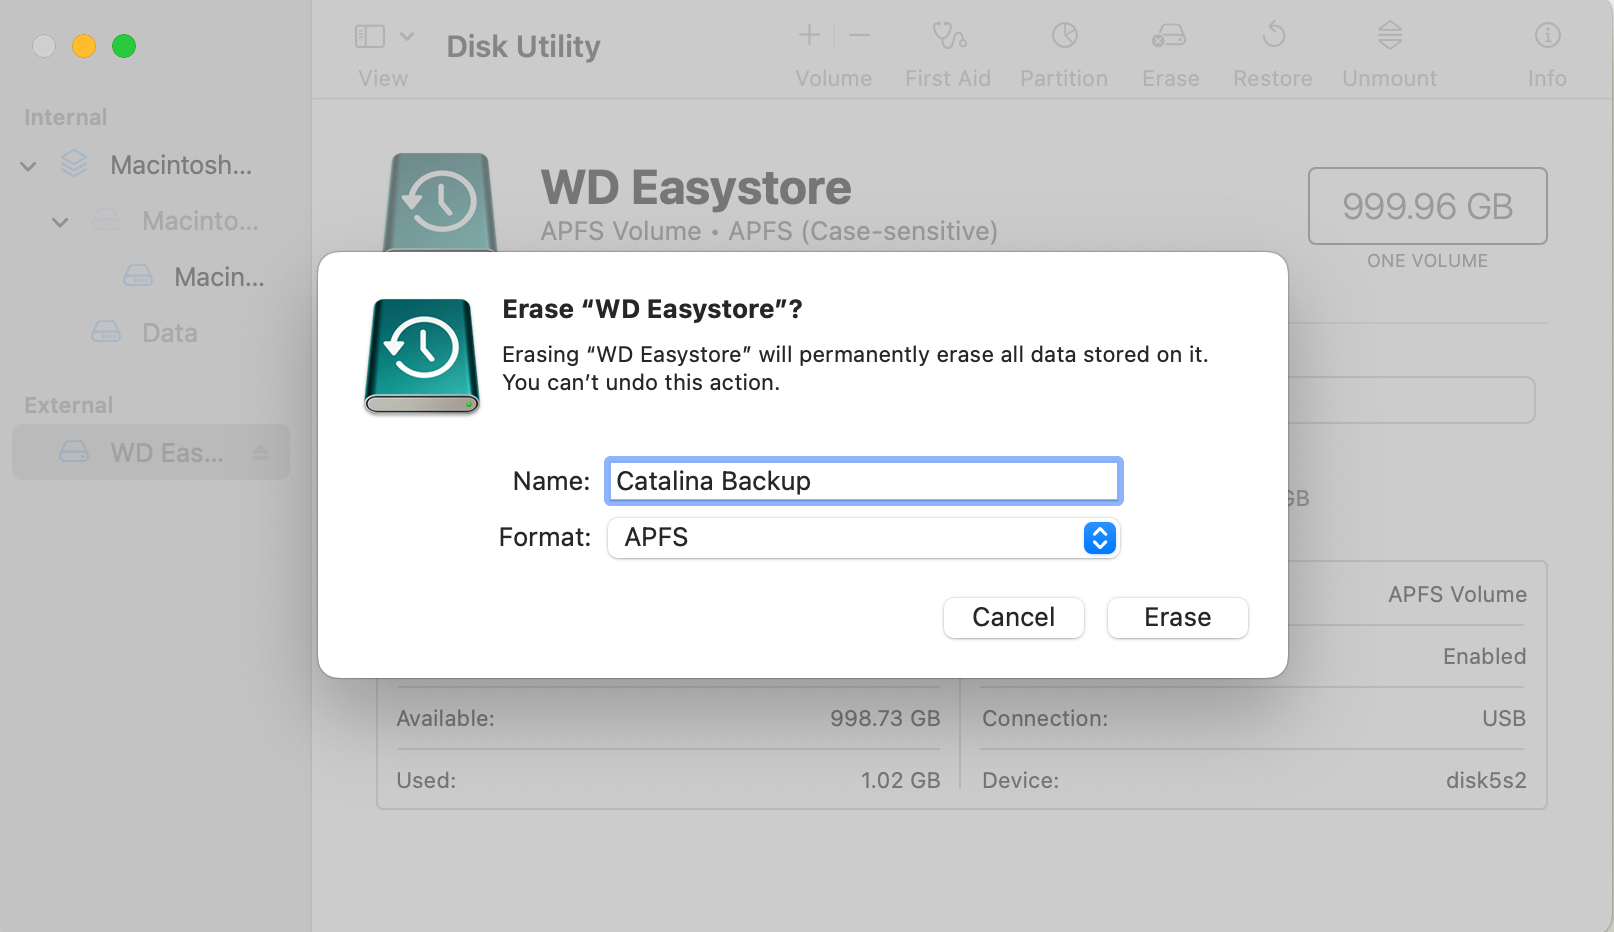Add a volume with the plus icon
1614x932 pixels.
click(x=808, y=35)
